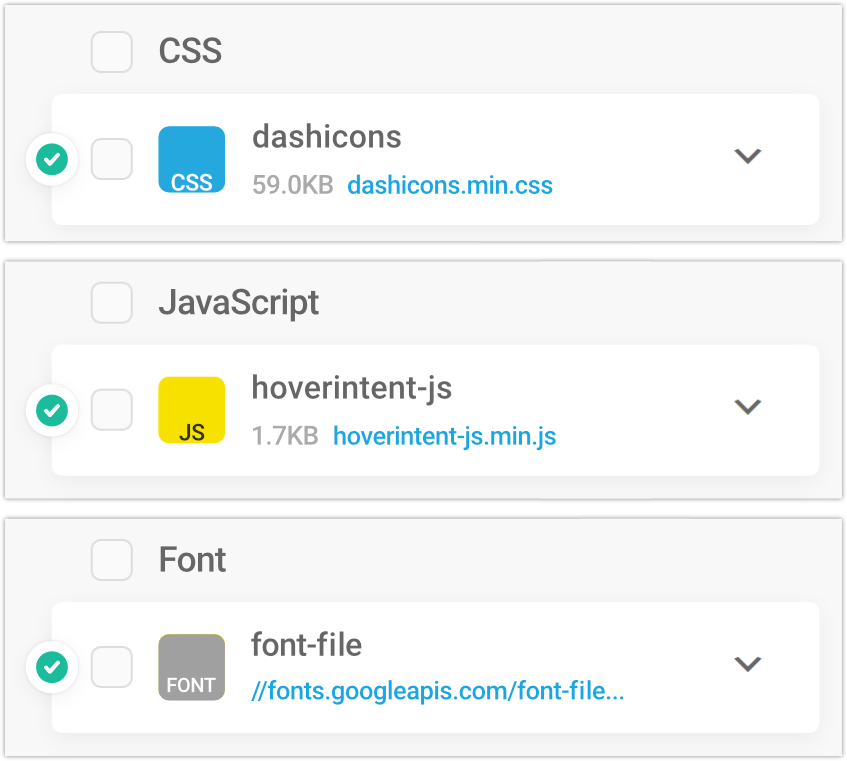Click green checkmark status beside hoverintent-js

(51, 410)
